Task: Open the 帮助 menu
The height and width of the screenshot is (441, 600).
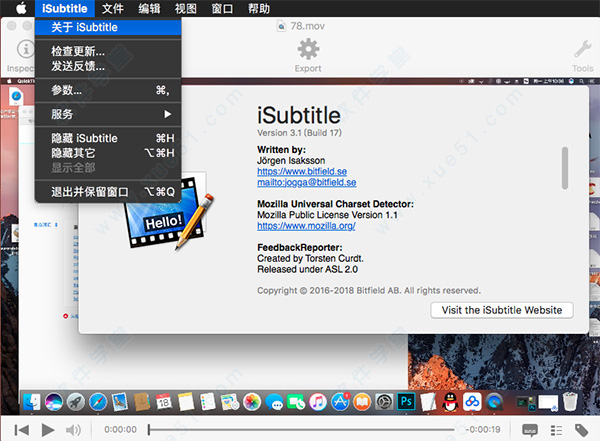Action: point(259,8)
